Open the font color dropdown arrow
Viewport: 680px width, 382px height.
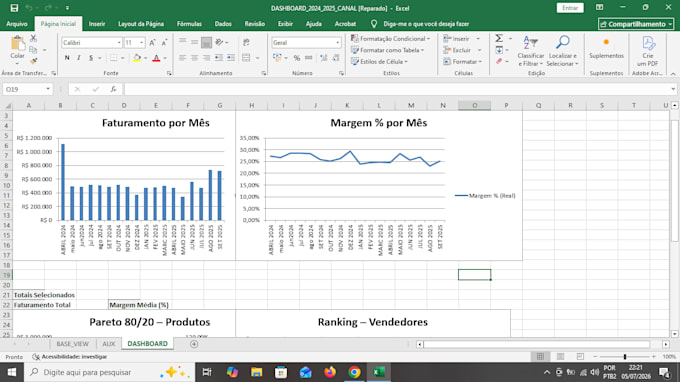tap(165, 58)
